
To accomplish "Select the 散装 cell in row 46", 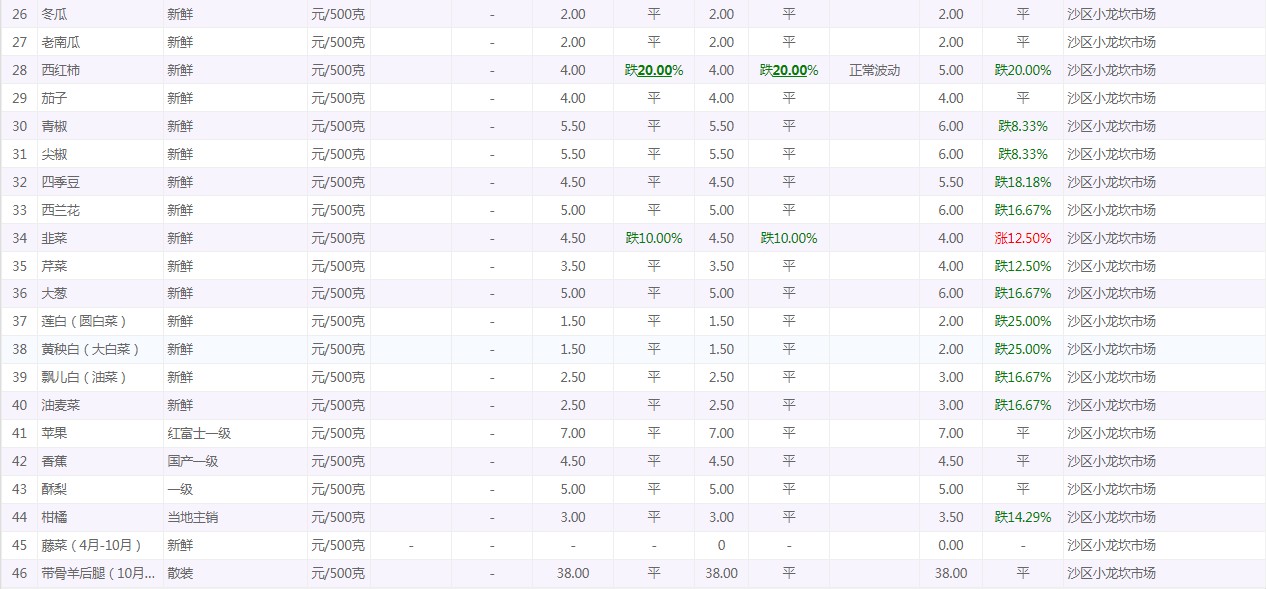I will [180, 574].
